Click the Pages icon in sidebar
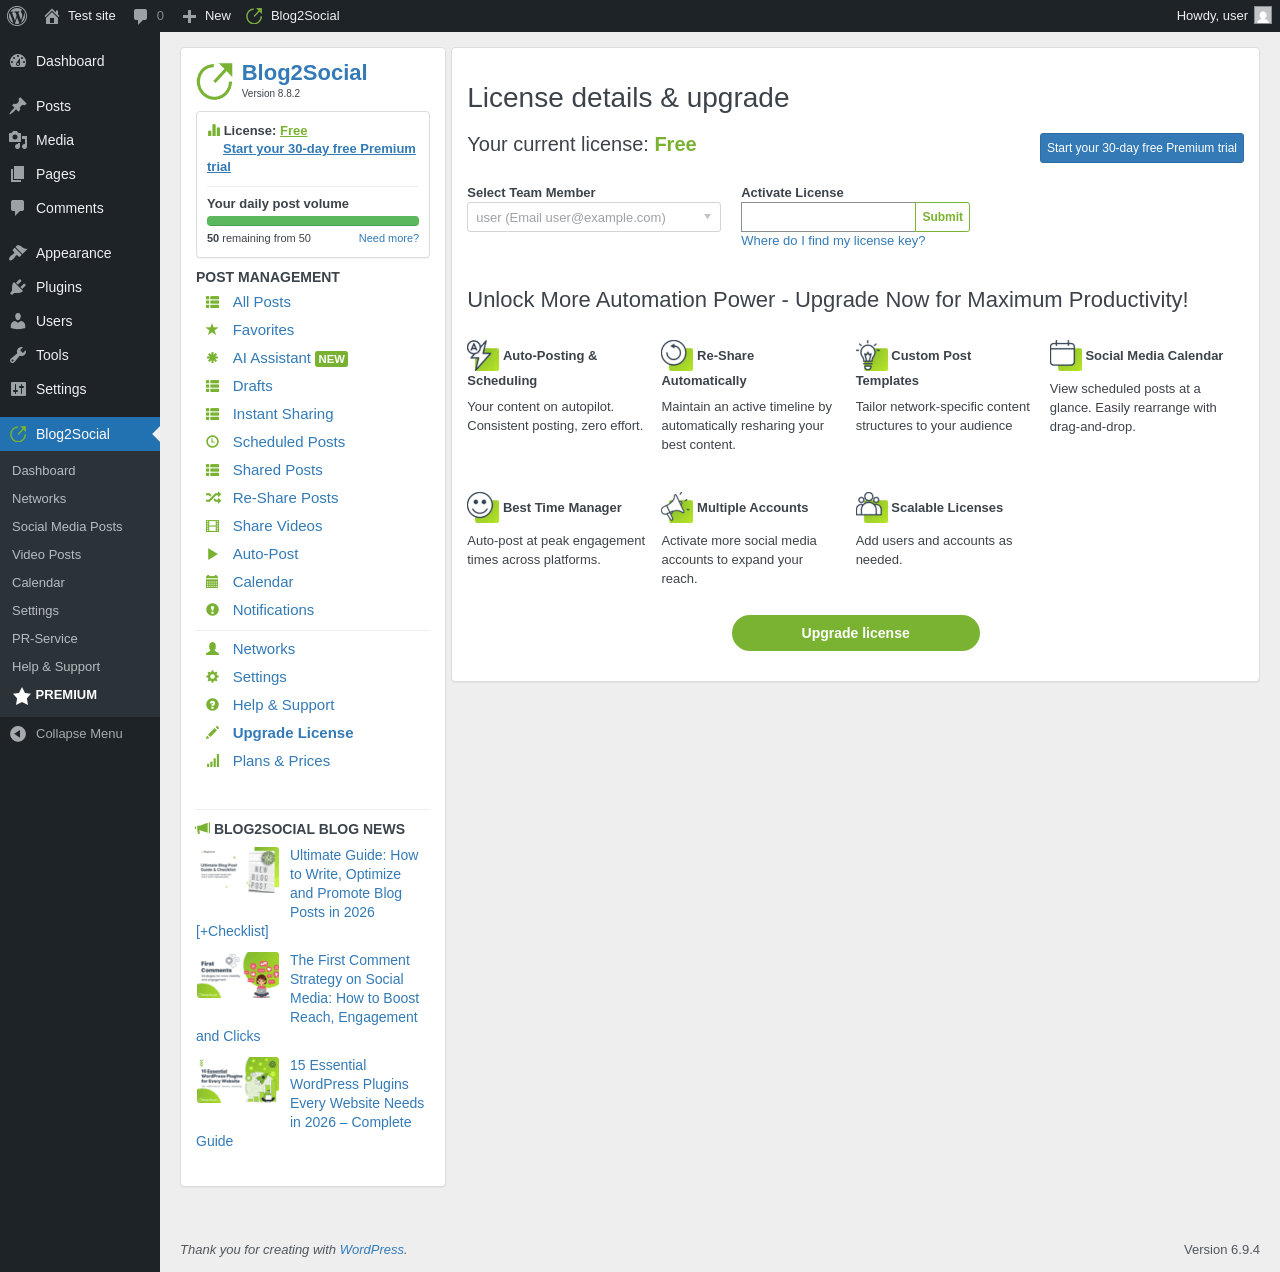 (x=18, y=174)
